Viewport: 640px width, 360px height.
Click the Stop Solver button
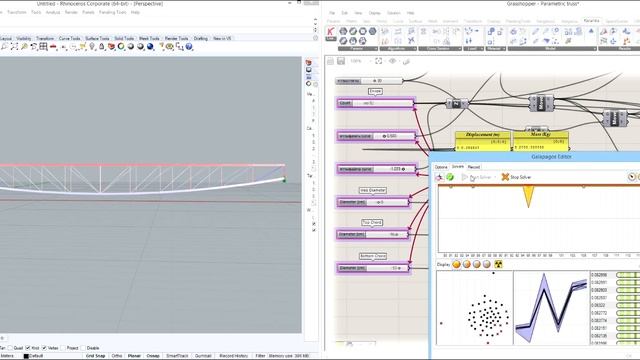(516, 177)
